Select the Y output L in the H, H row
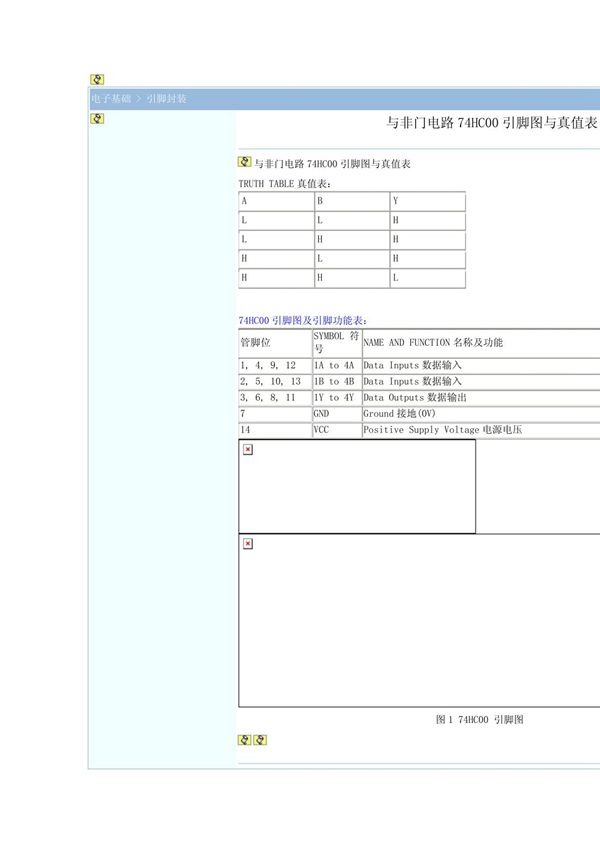Screen dimensions: 600x850 pos(428,278)
